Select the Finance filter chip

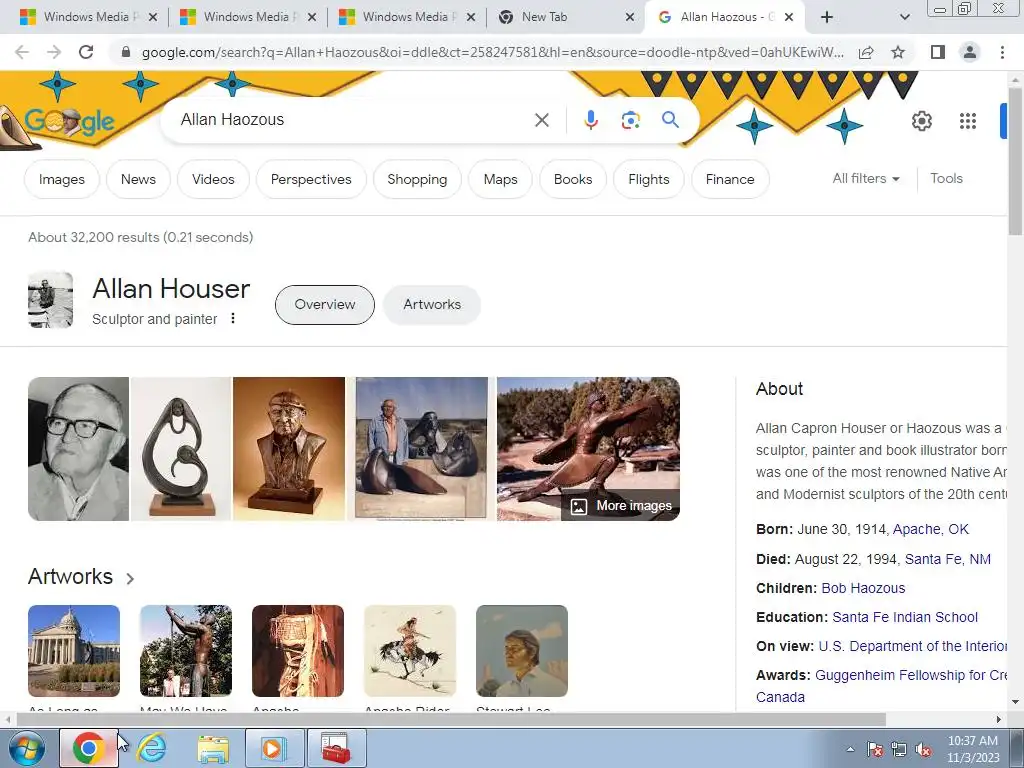coord(730,179)
